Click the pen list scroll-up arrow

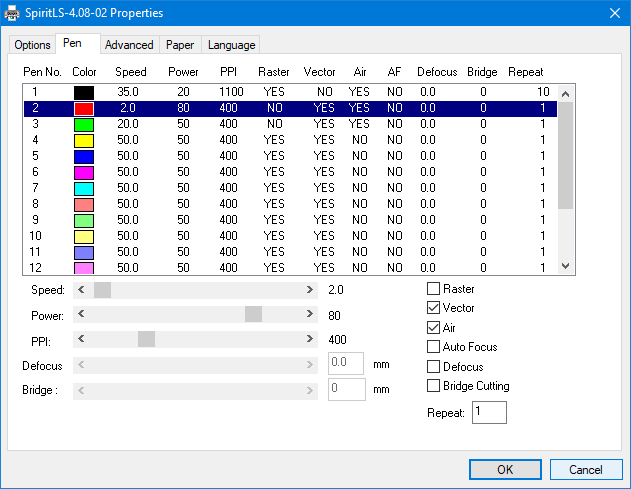coord(565,94)
